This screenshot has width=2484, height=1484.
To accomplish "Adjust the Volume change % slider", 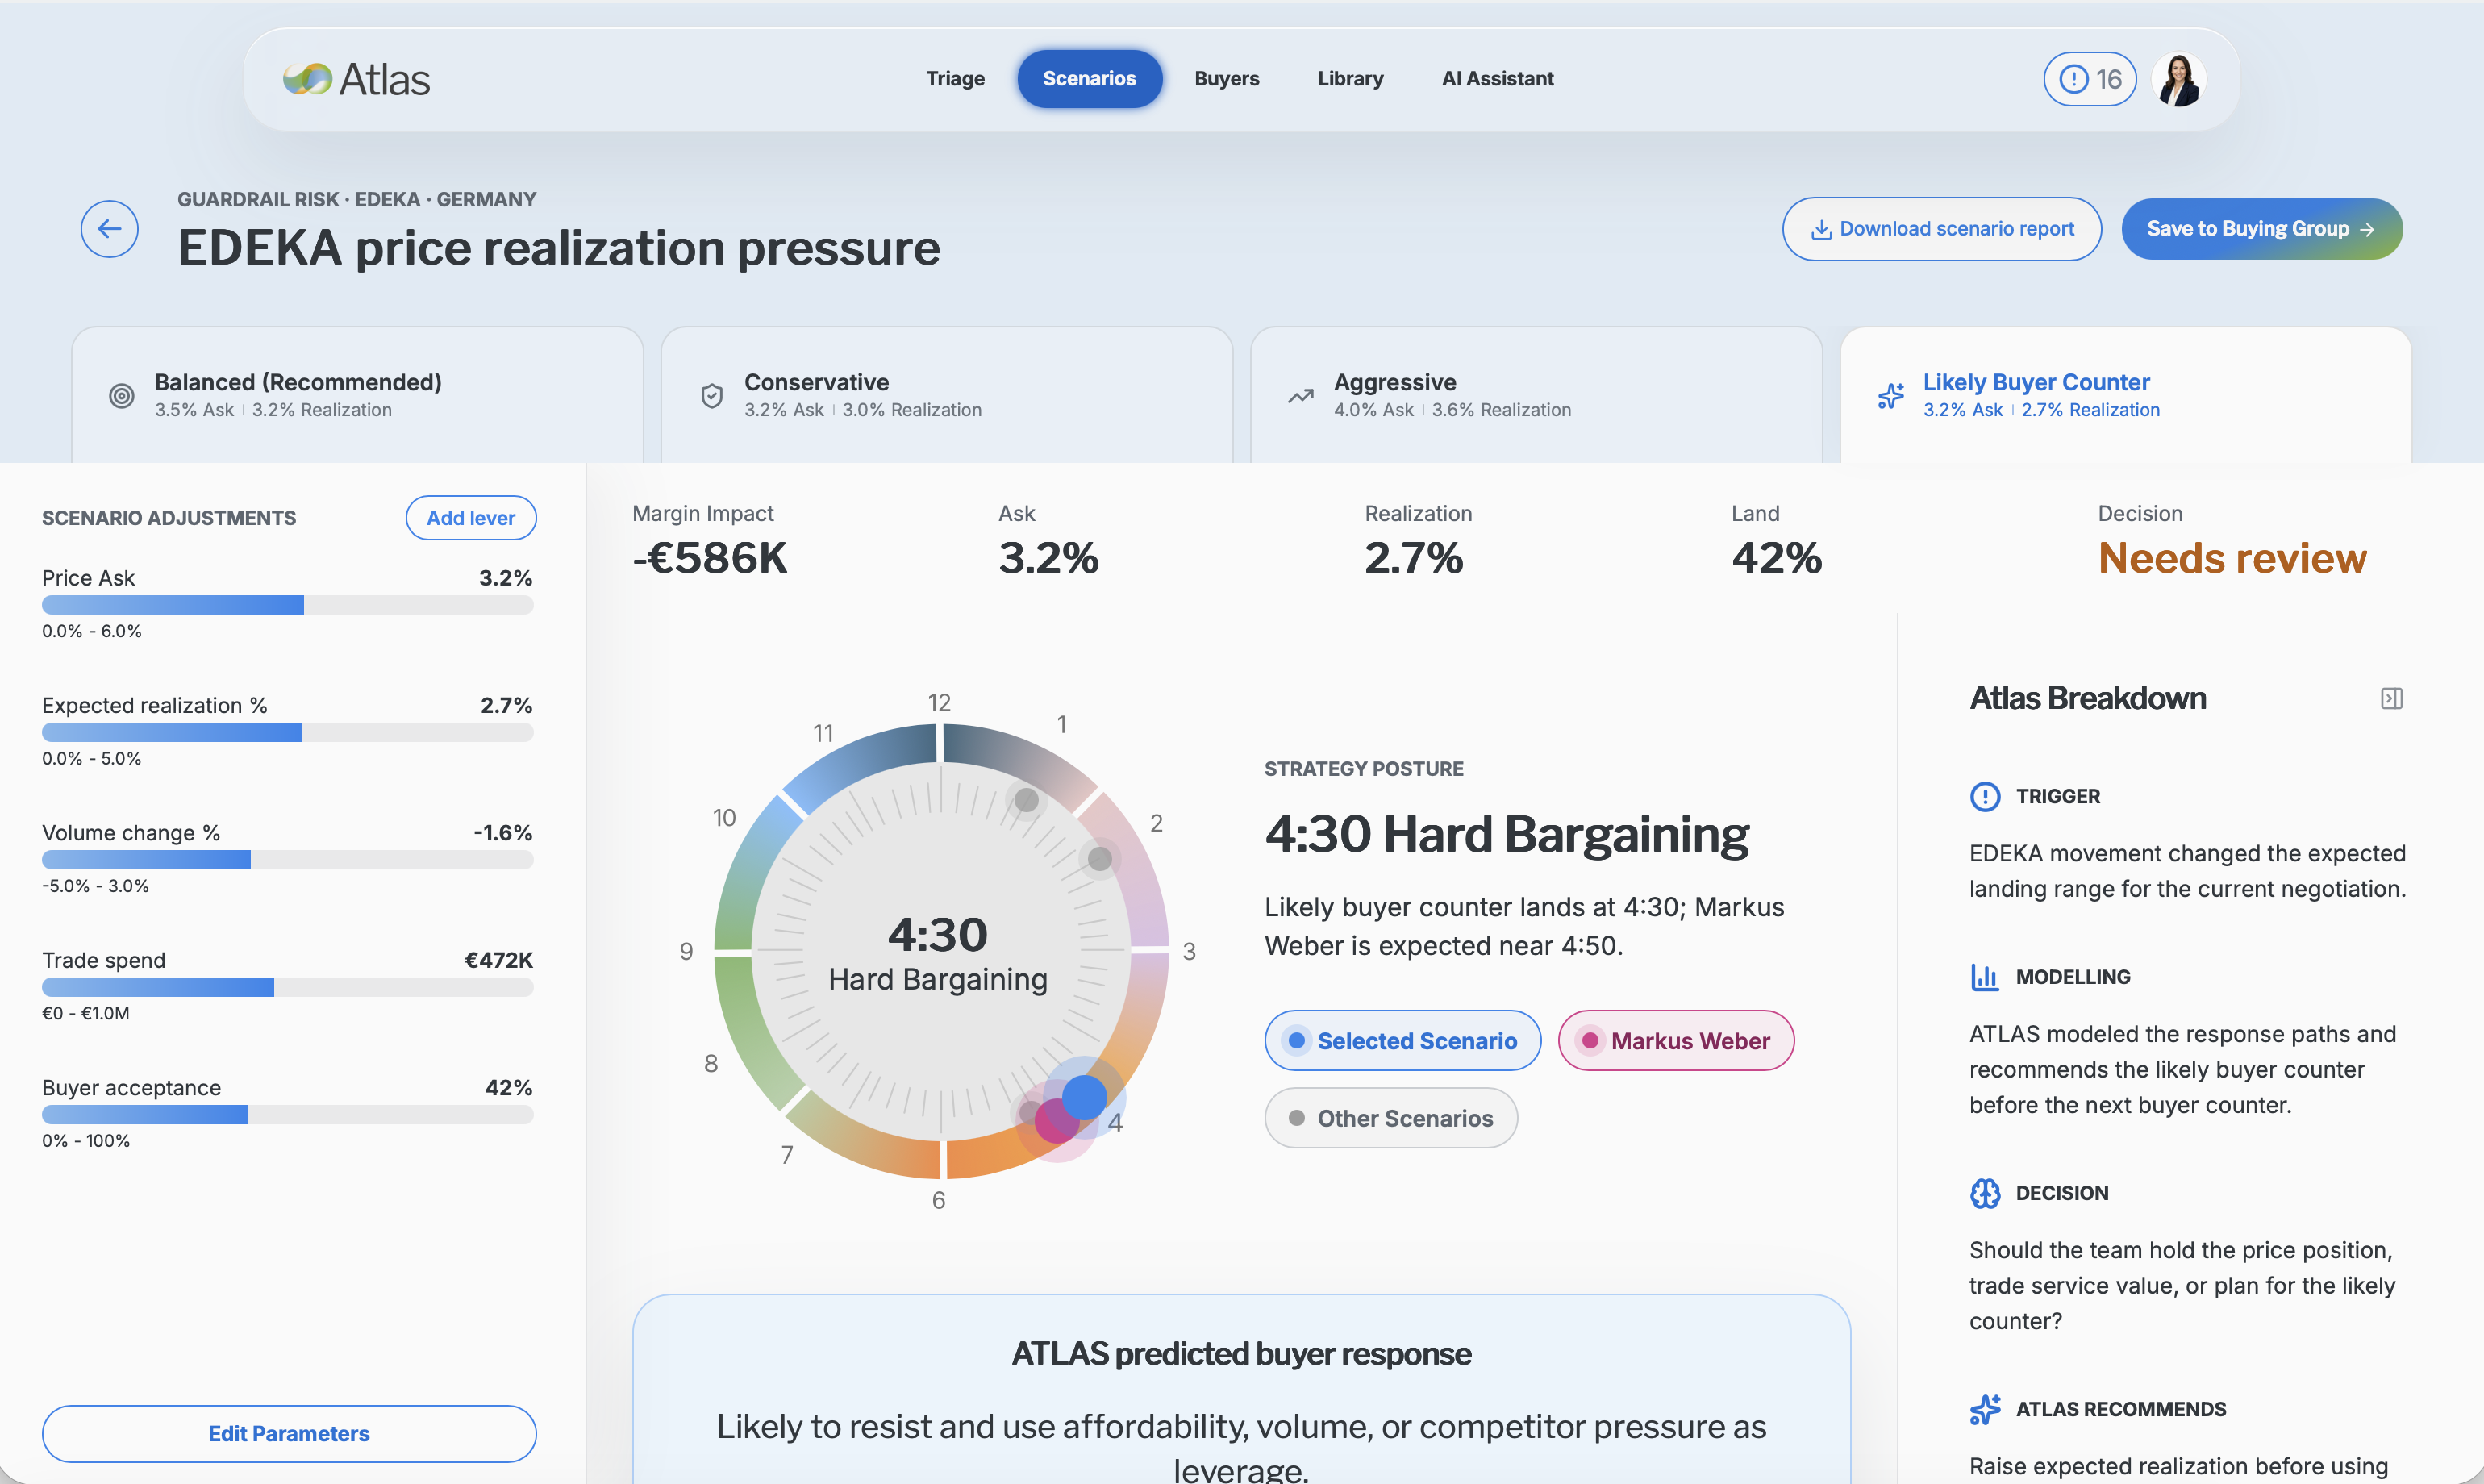I will [288, 860].
